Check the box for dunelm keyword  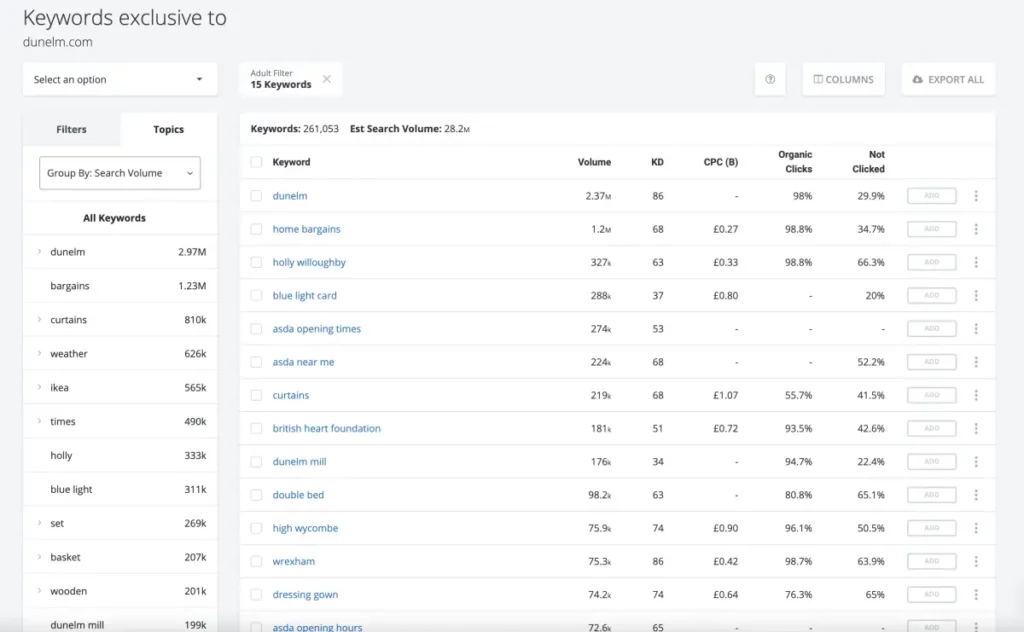[256, 196]
